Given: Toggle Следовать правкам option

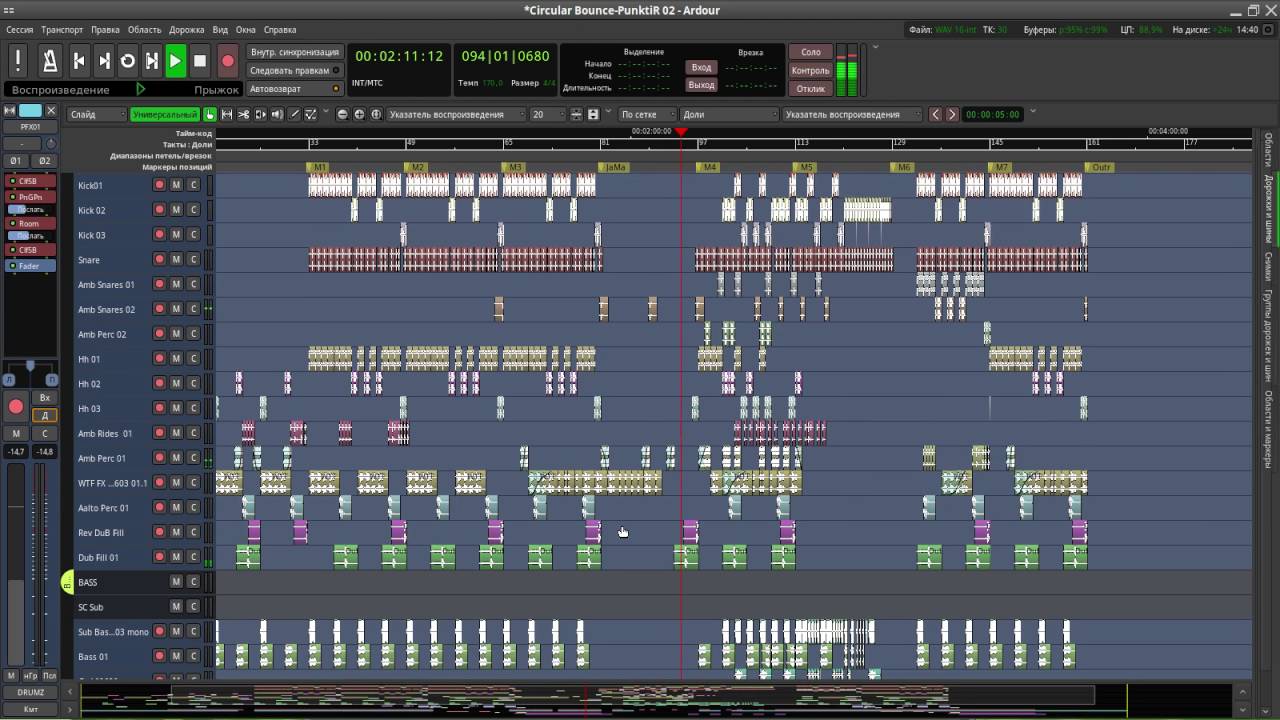Looking at the screenshot, I should pos(294,71).
